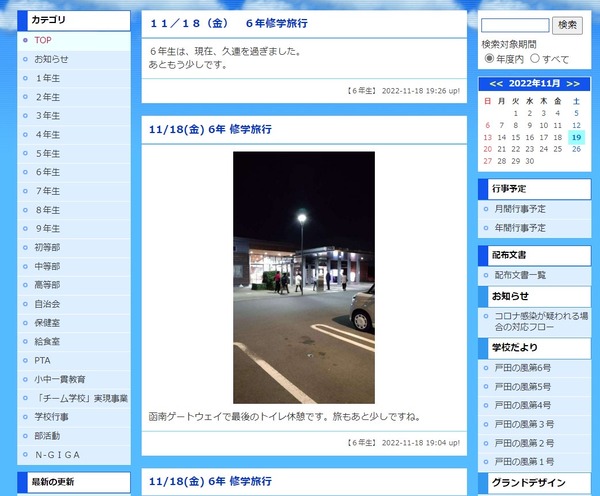Select calendar date 15
Viewport: 600px width, 496px height.
click(x=516, y=137)
